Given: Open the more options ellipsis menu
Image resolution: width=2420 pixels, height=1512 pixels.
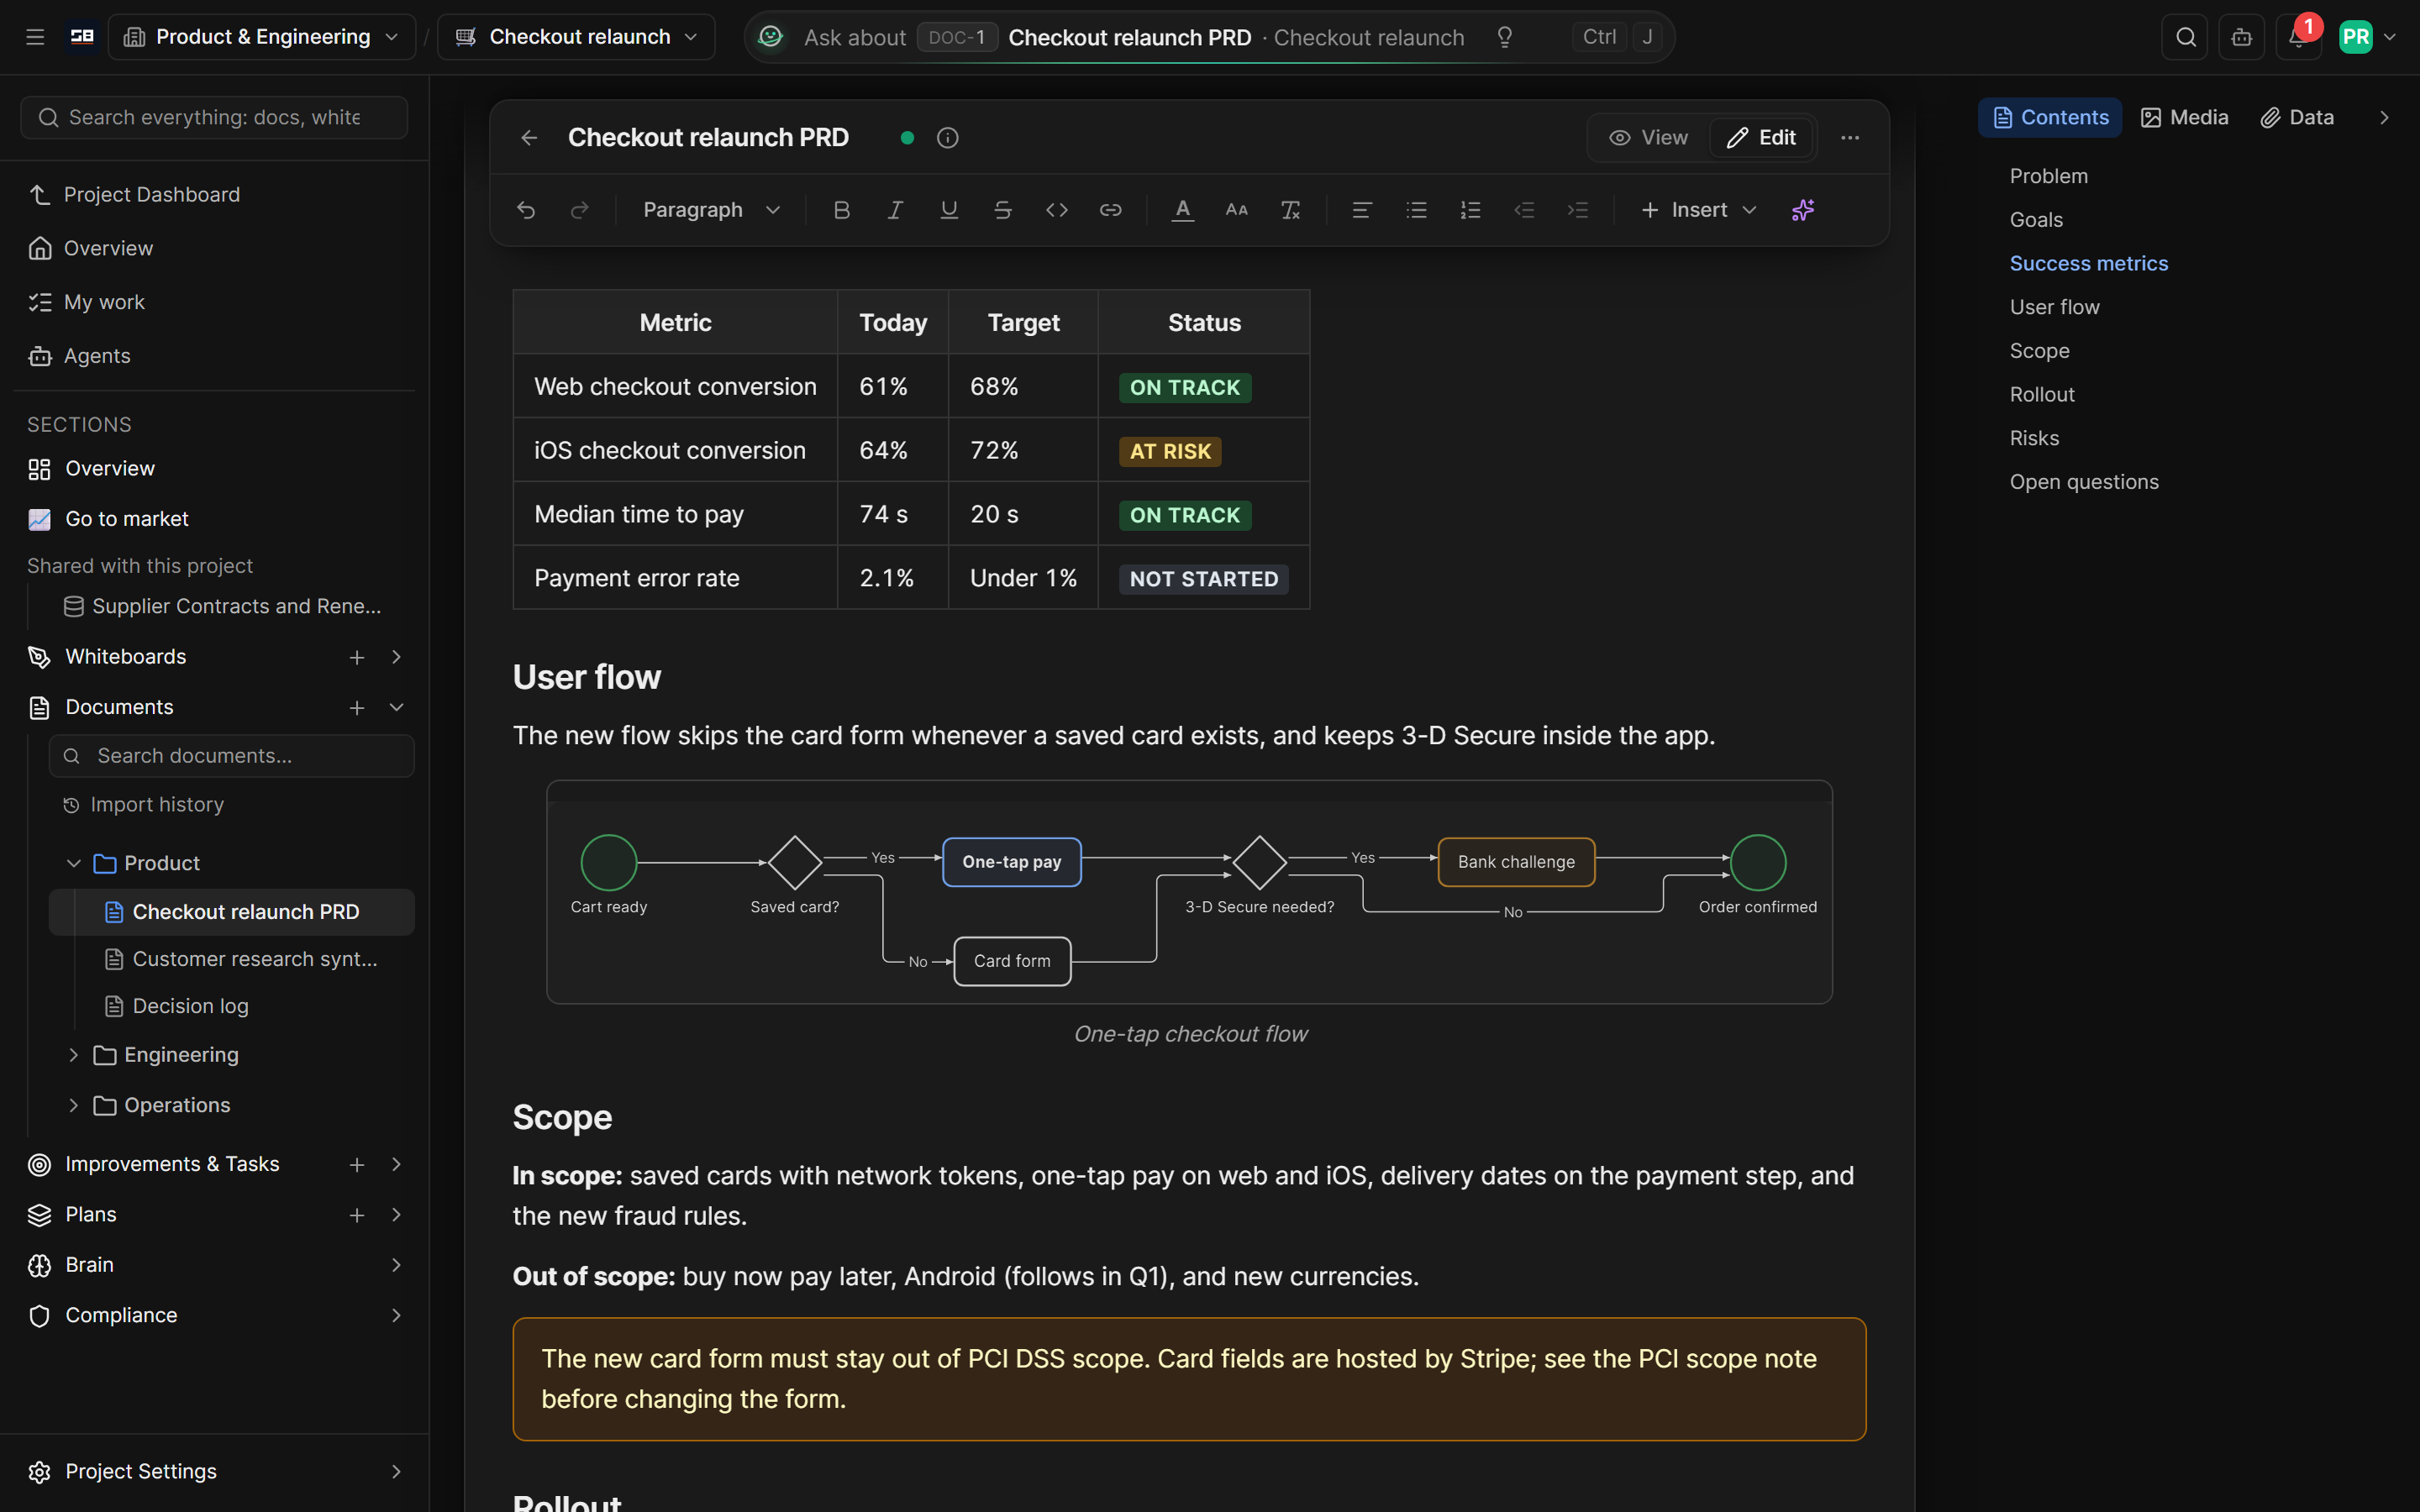Looking at the screenshot, I should pyautogui.click(x=1850, y=138).
